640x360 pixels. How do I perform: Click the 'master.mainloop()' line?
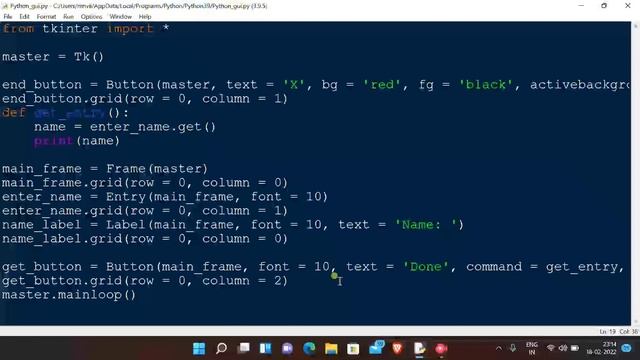[69, 295]
